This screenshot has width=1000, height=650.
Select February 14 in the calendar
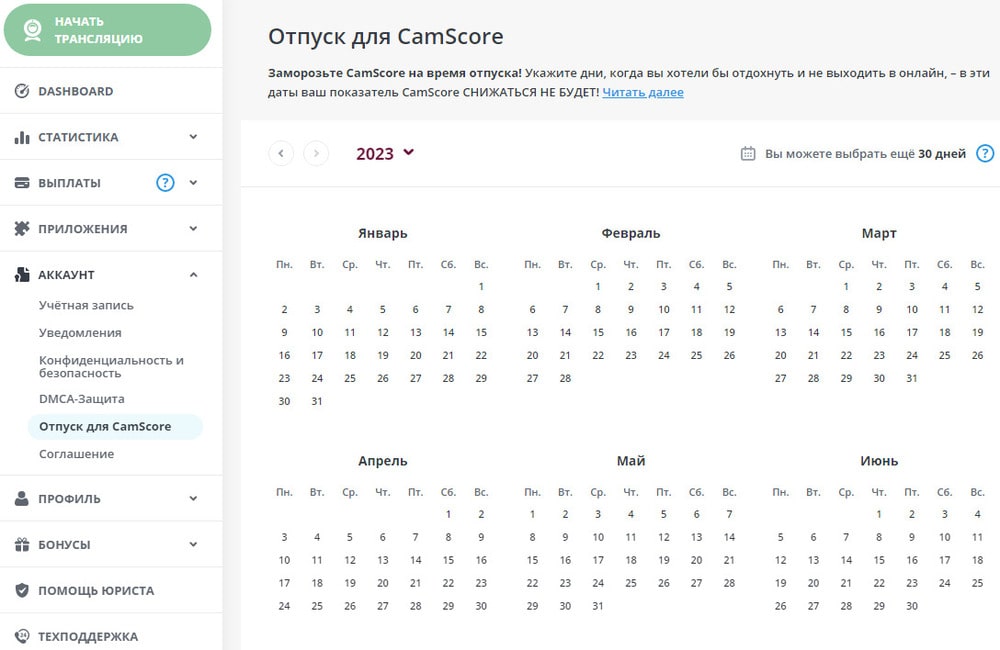[565, 332]
